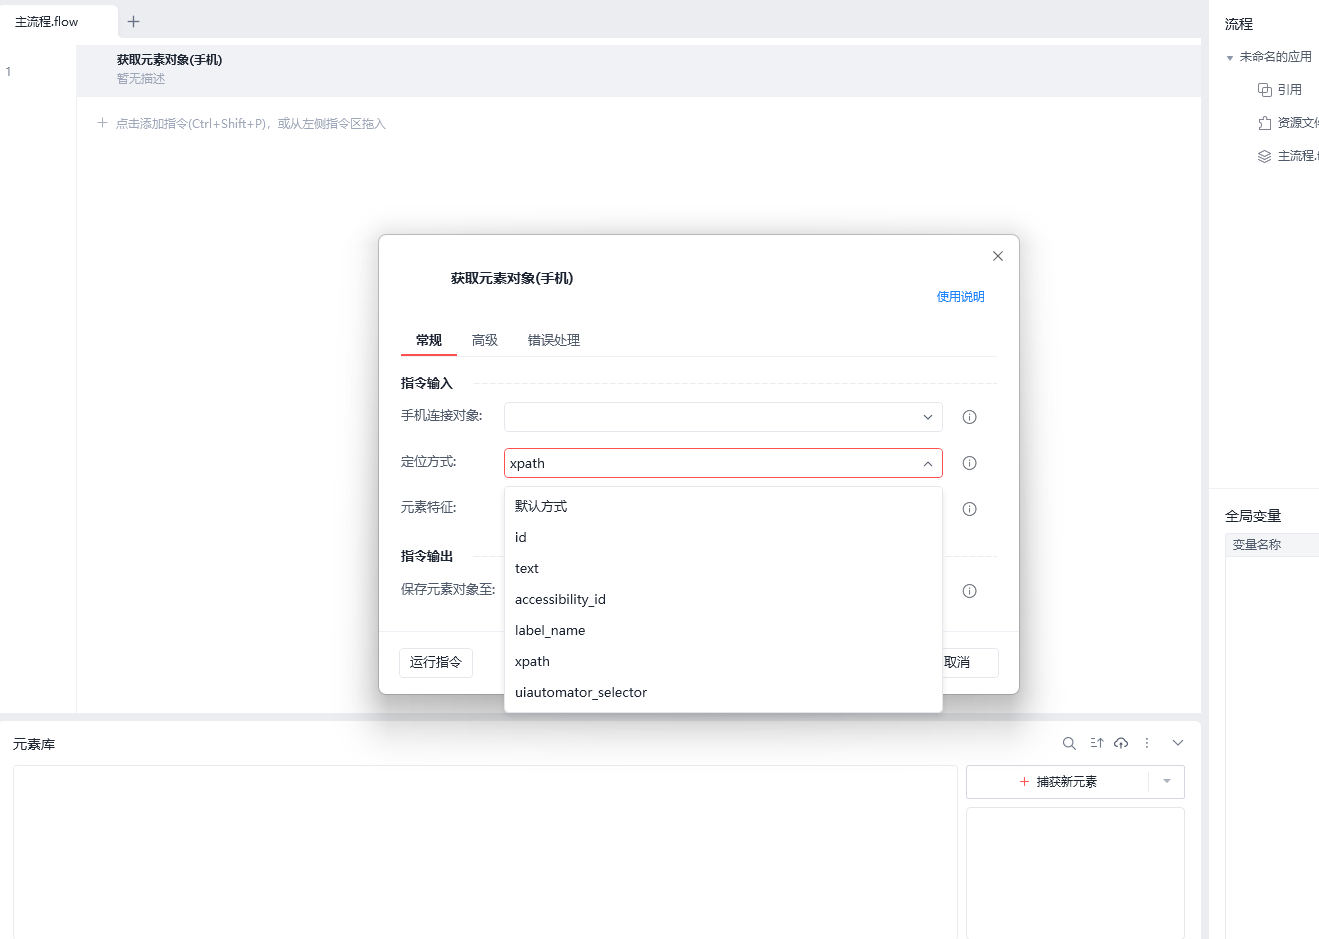
Task: Add a new flow tab with plus icon
Action: 133,21
